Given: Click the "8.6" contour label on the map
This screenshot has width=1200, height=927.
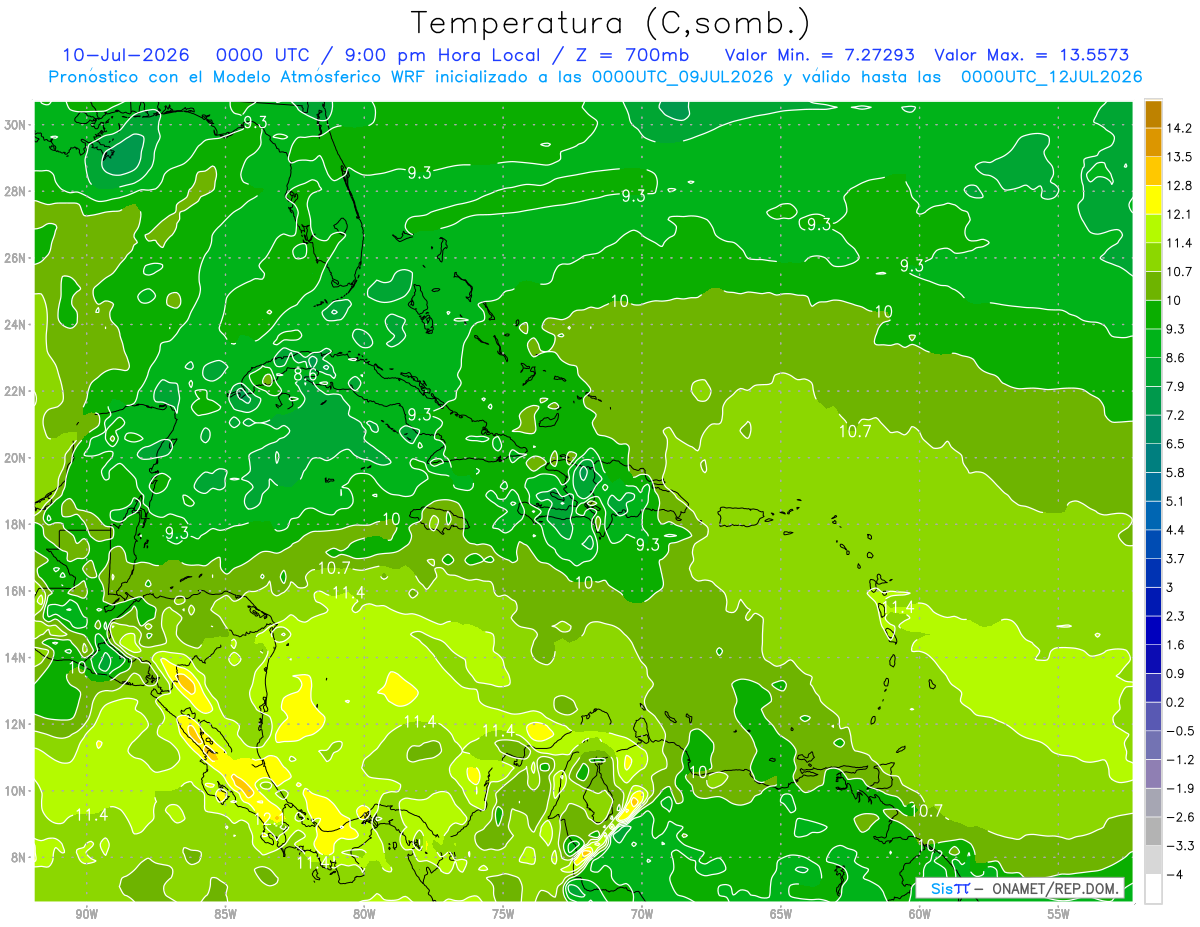Looking at the screenshot, I should [x=306, y=374].
